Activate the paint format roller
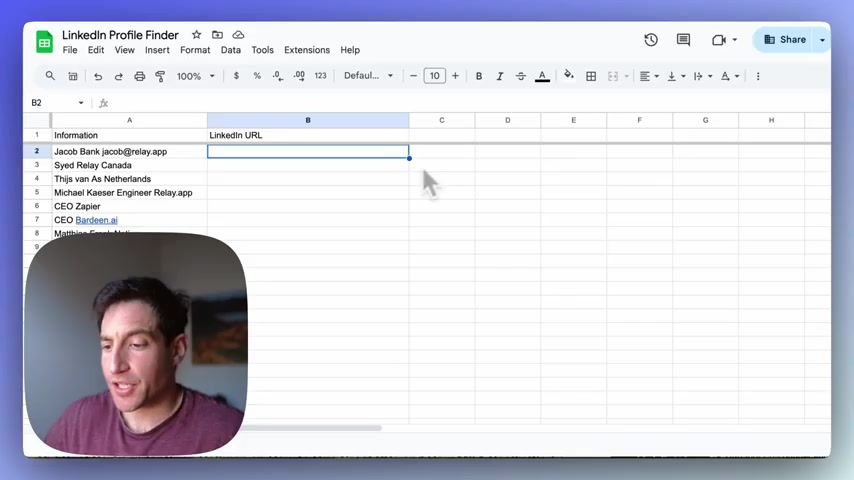This screenshot has height=480, width=854. click(160, 76)
